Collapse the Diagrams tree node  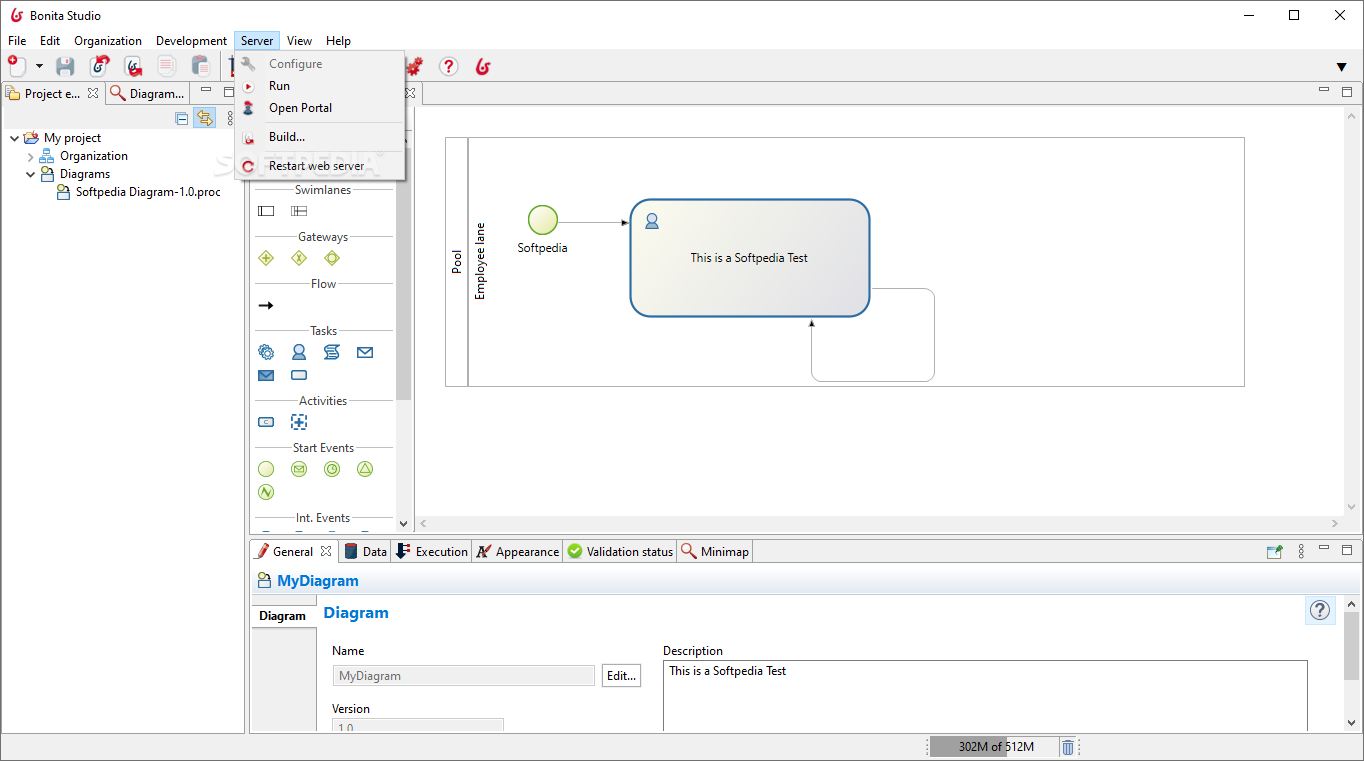[30, 174]
